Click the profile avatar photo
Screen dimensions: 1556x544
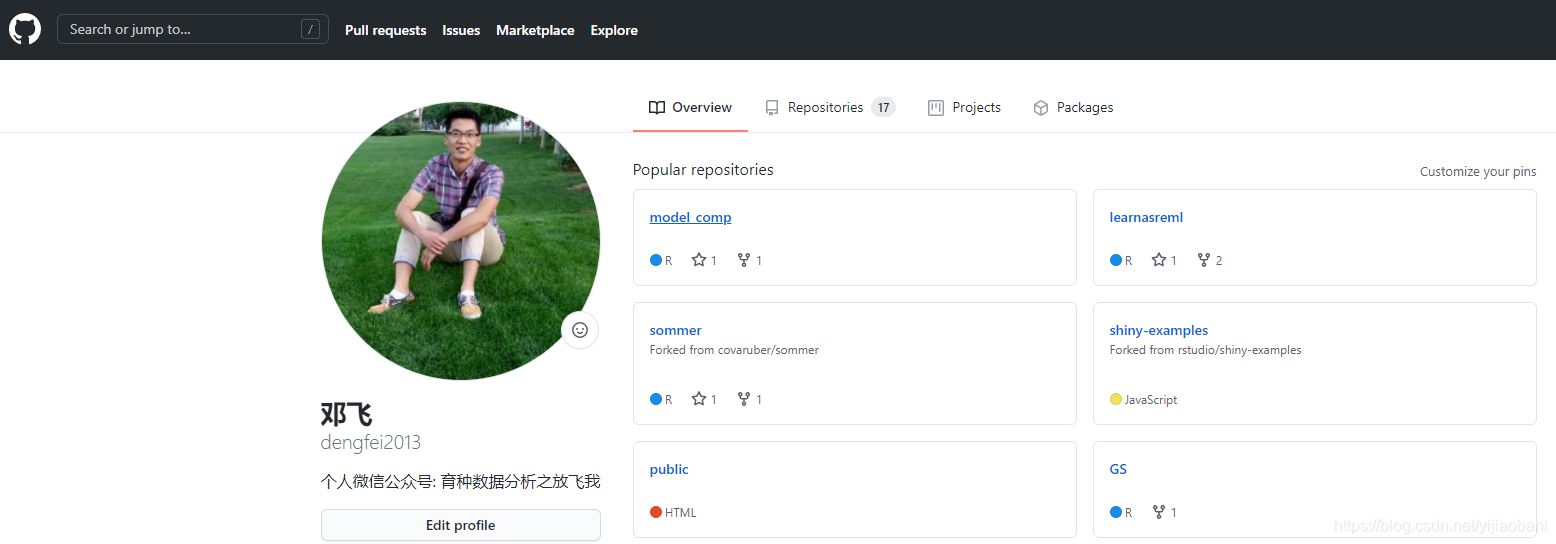coord(461,240)
